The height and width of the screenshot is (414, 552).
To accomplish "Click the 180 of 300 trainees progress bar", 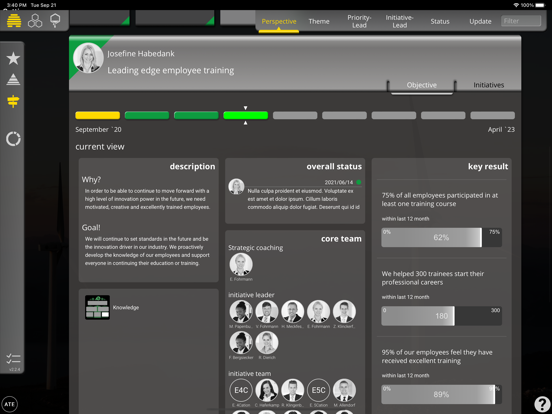I will pos(441,316).
